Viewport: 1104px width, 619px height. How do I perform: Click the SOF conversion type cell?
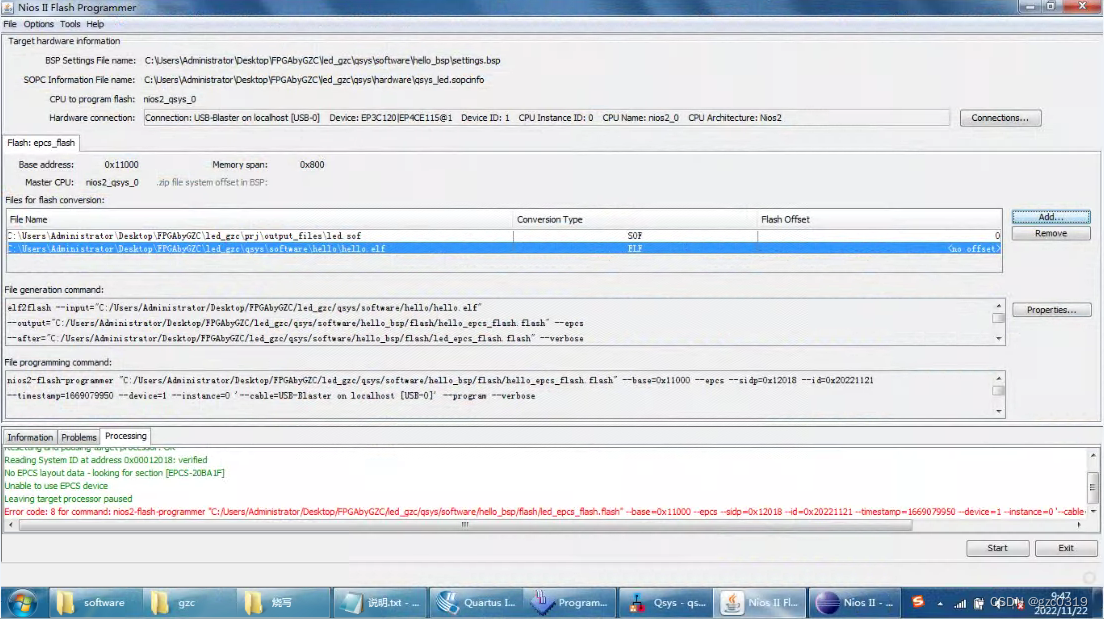(x=635, y=236)
